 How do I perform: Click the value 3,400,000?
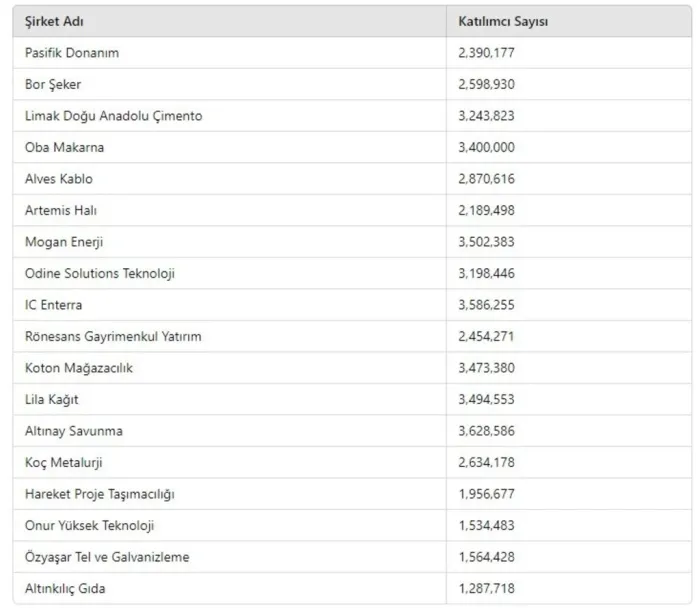click(x=486, y=147)
